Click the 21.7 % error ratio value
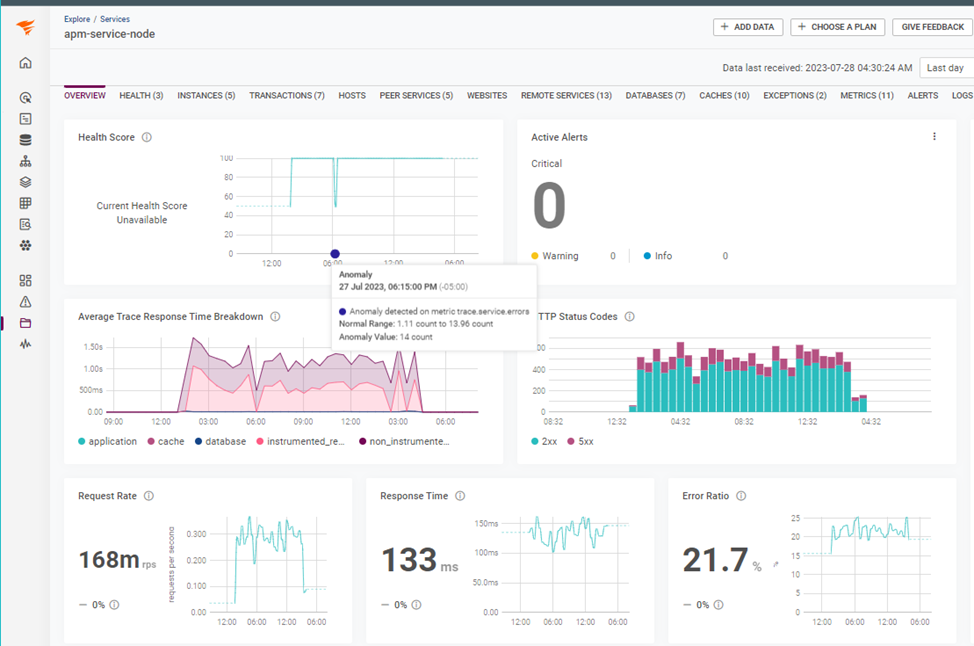The image size is (974, 646). point(722,560)
